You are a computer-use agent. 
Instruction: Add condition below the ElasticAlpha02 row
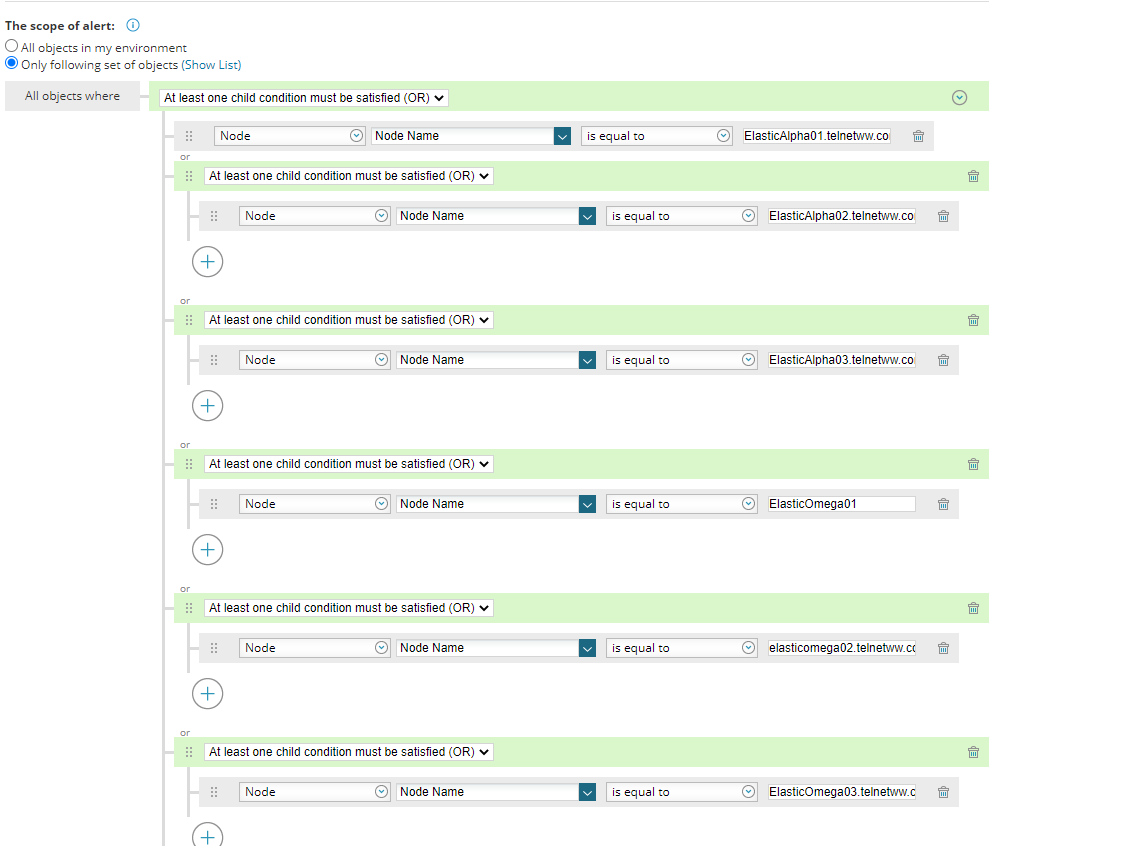coord(207,262)
